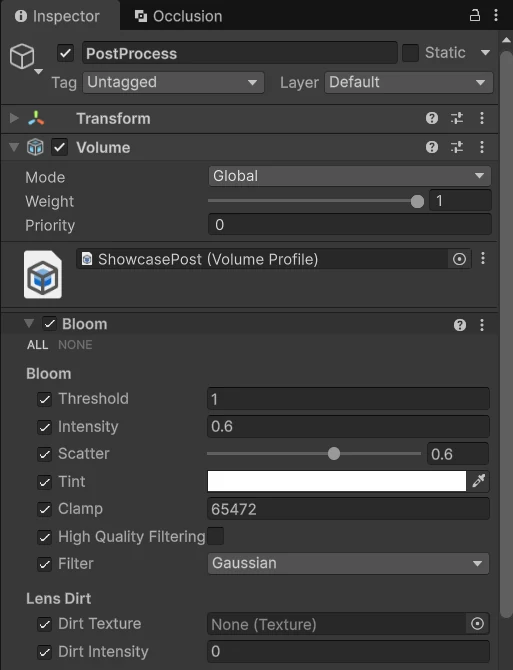The image size is (513, 670).
Task: Open the Inspector panel options menu
Action: pyautogui.click(x=495, y=15)
